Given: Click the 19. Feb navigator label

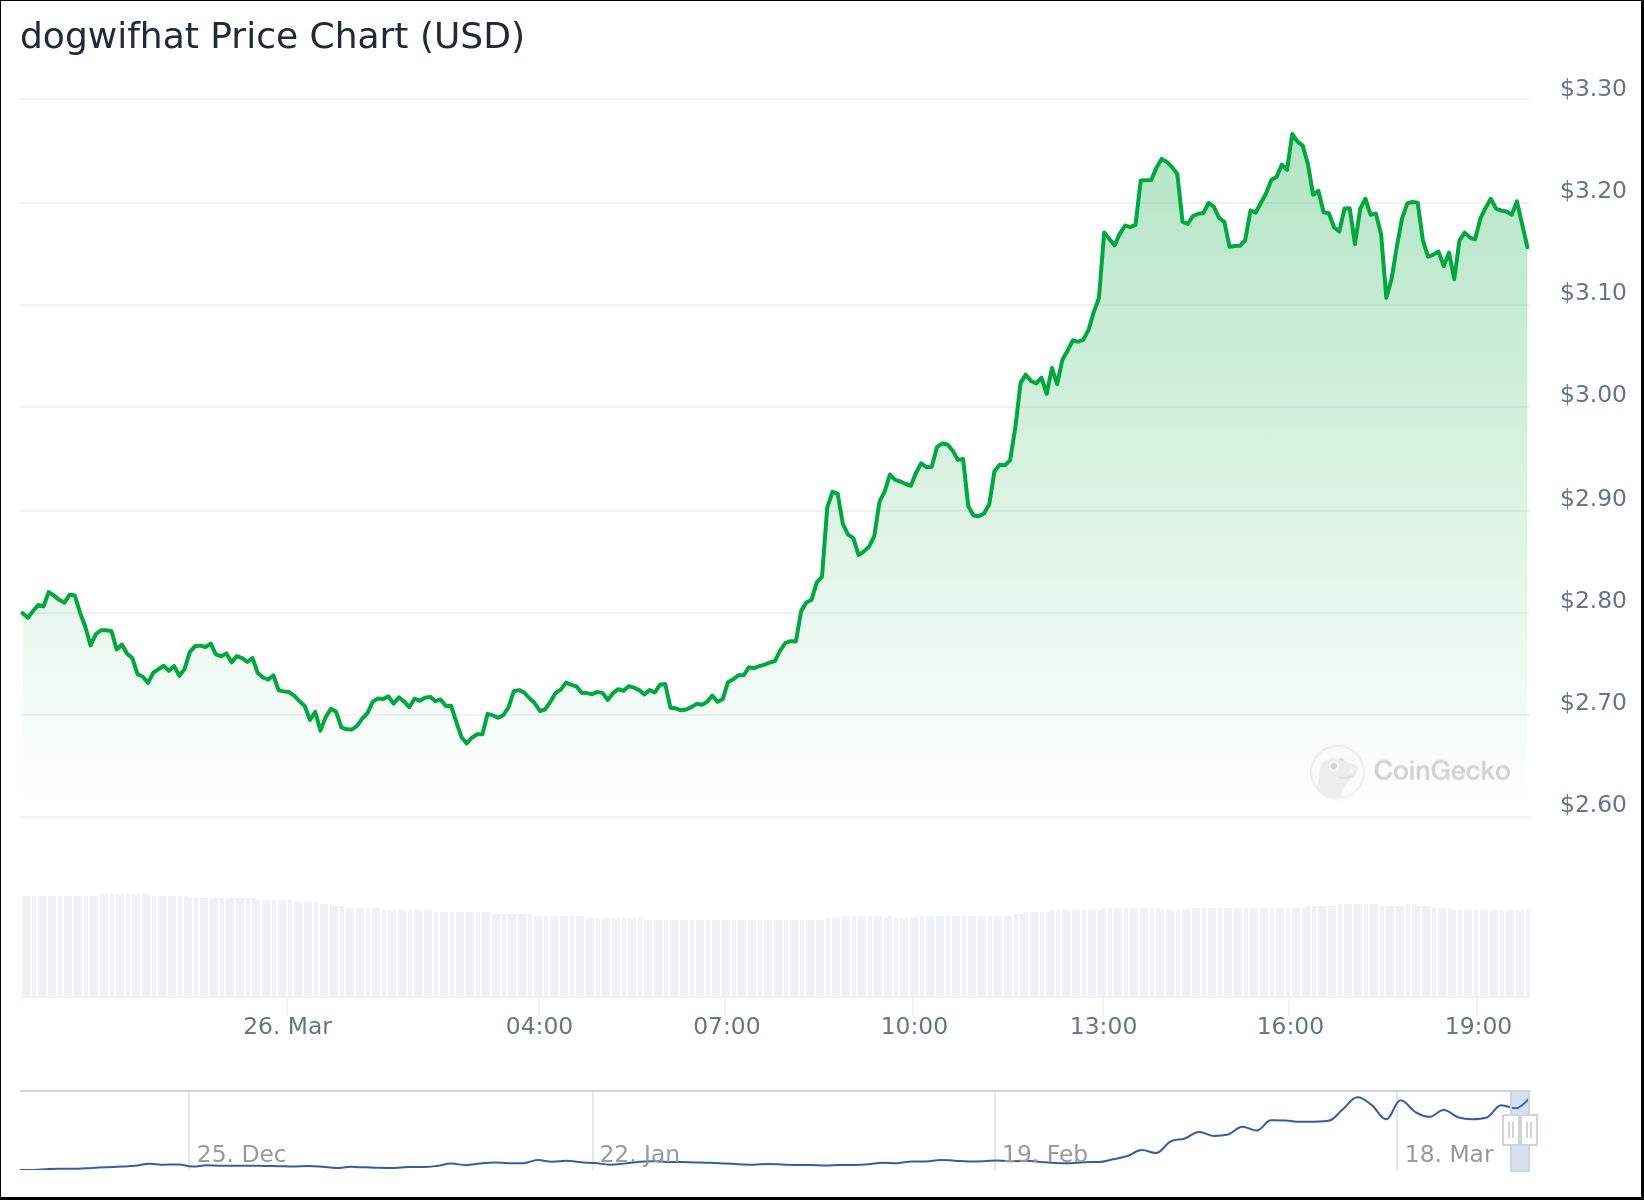Looking at the screenshot, I should (x=1044, y=1154).
